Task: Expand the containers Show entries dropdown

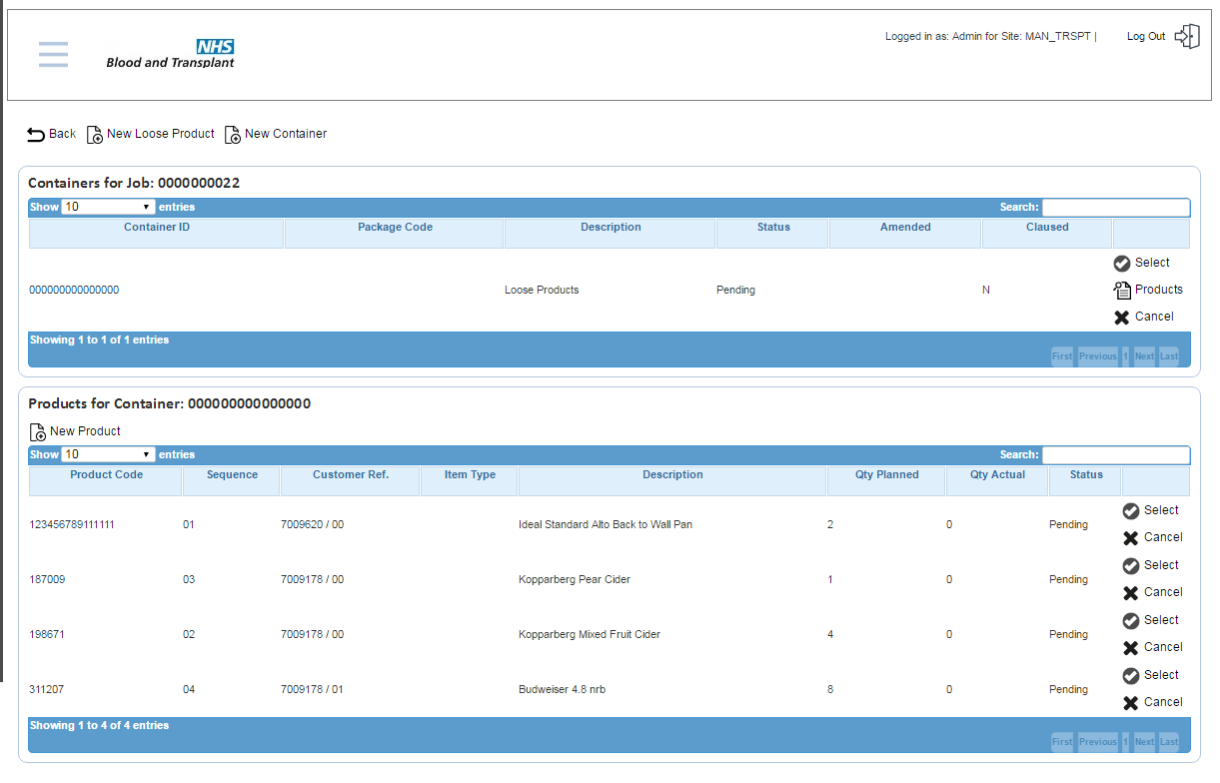Action: click(x=107, y=207)
